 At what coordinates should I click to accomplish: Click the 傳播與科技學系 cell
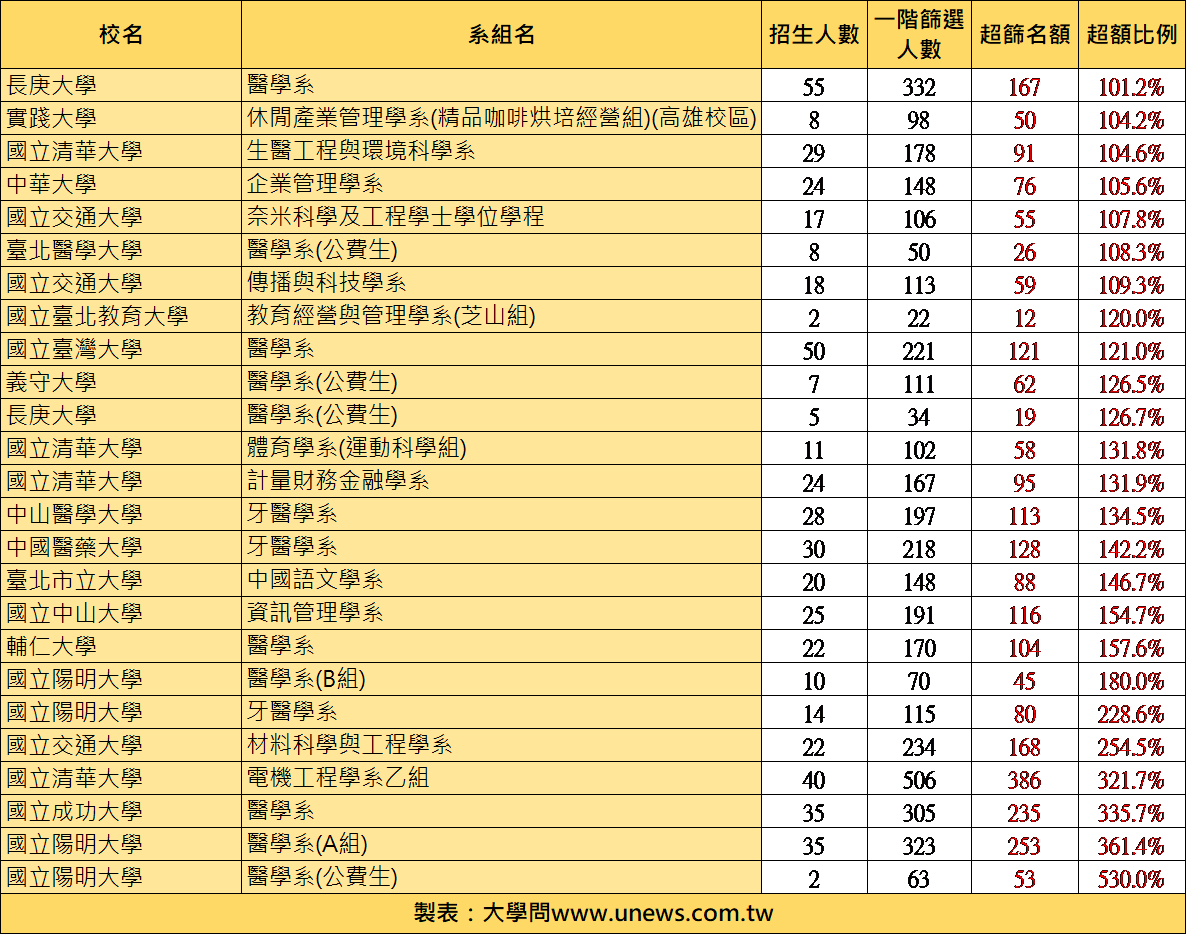tap(501, 283)
